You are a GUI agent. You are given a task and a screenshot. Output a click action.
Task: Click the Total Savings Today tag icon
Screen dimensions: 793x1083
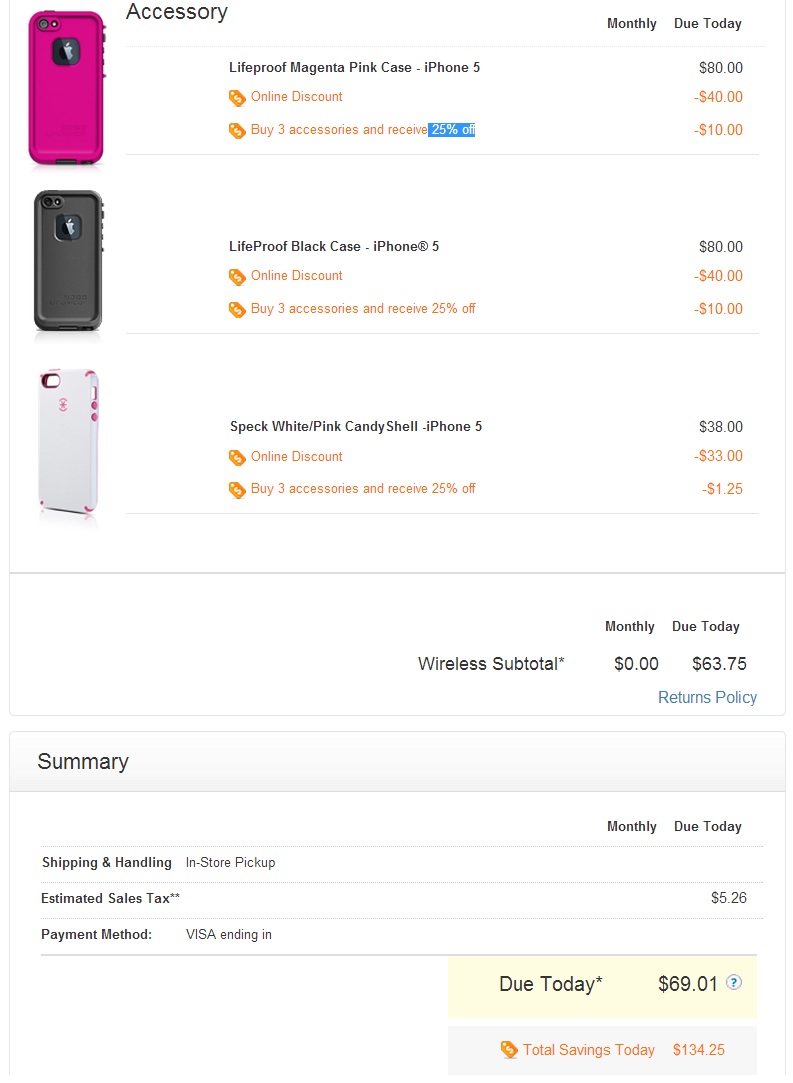(509, 1050)
